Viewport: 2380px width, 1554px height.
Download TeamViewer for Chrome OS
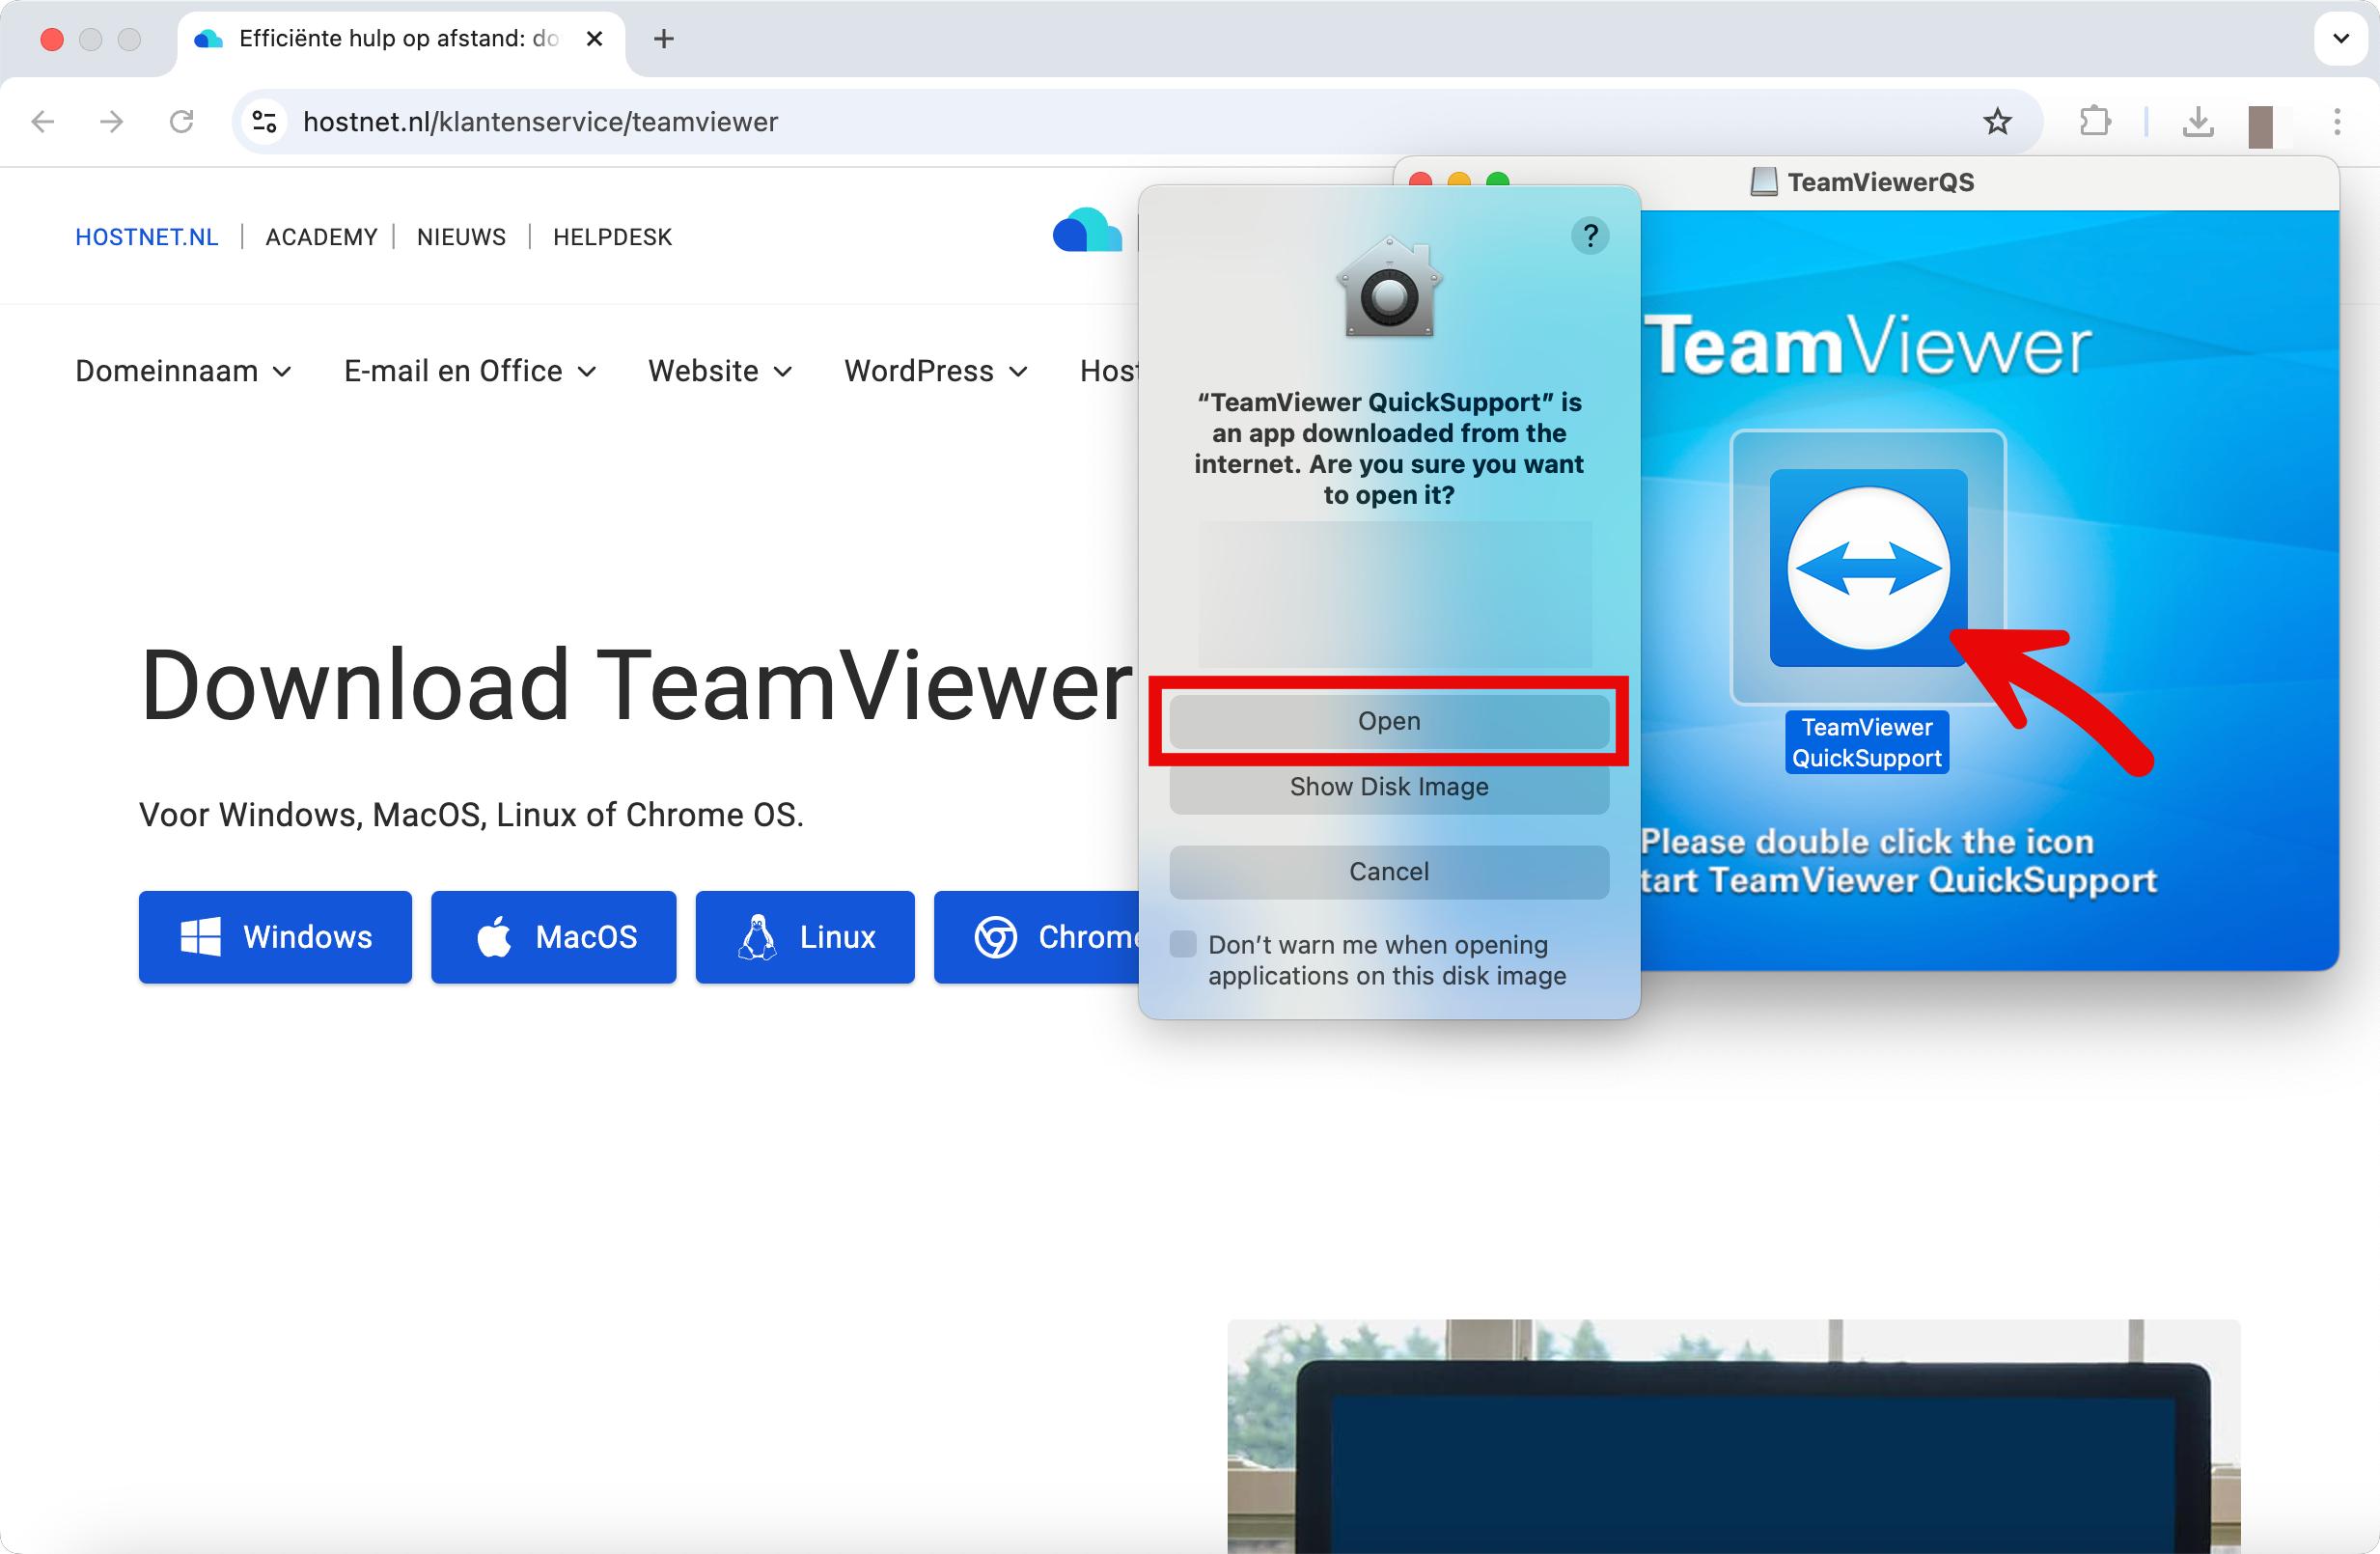1036,937
